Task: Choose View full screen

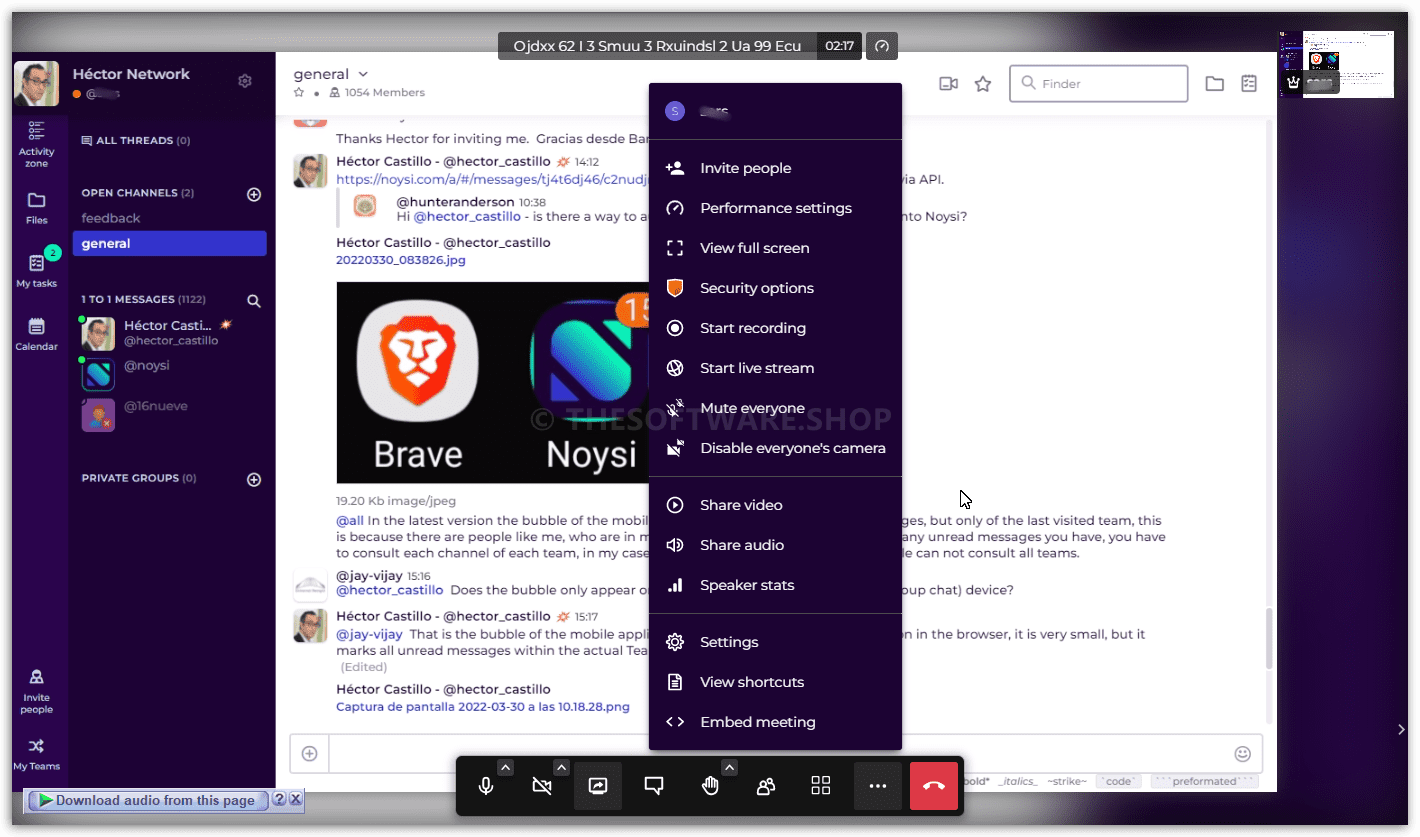Action: click(775, 248)
